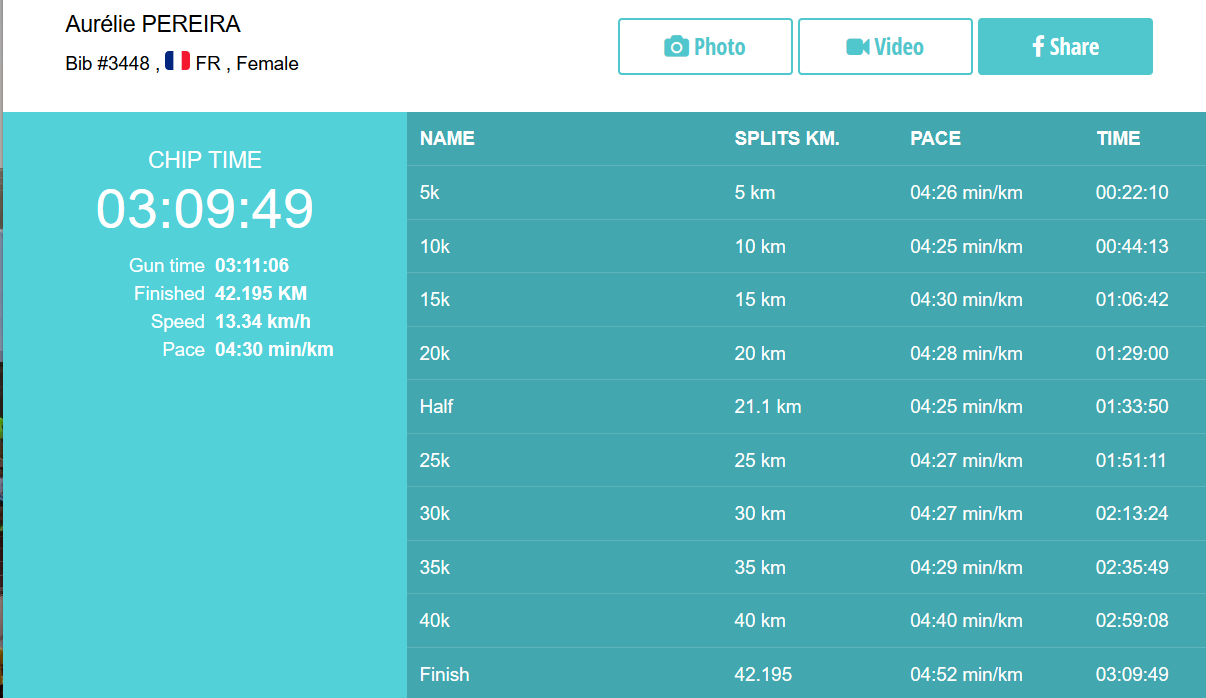Click the 15k time 01:06:42
This screenshot has width=1206, height=698.
[x=1132, y=300]
